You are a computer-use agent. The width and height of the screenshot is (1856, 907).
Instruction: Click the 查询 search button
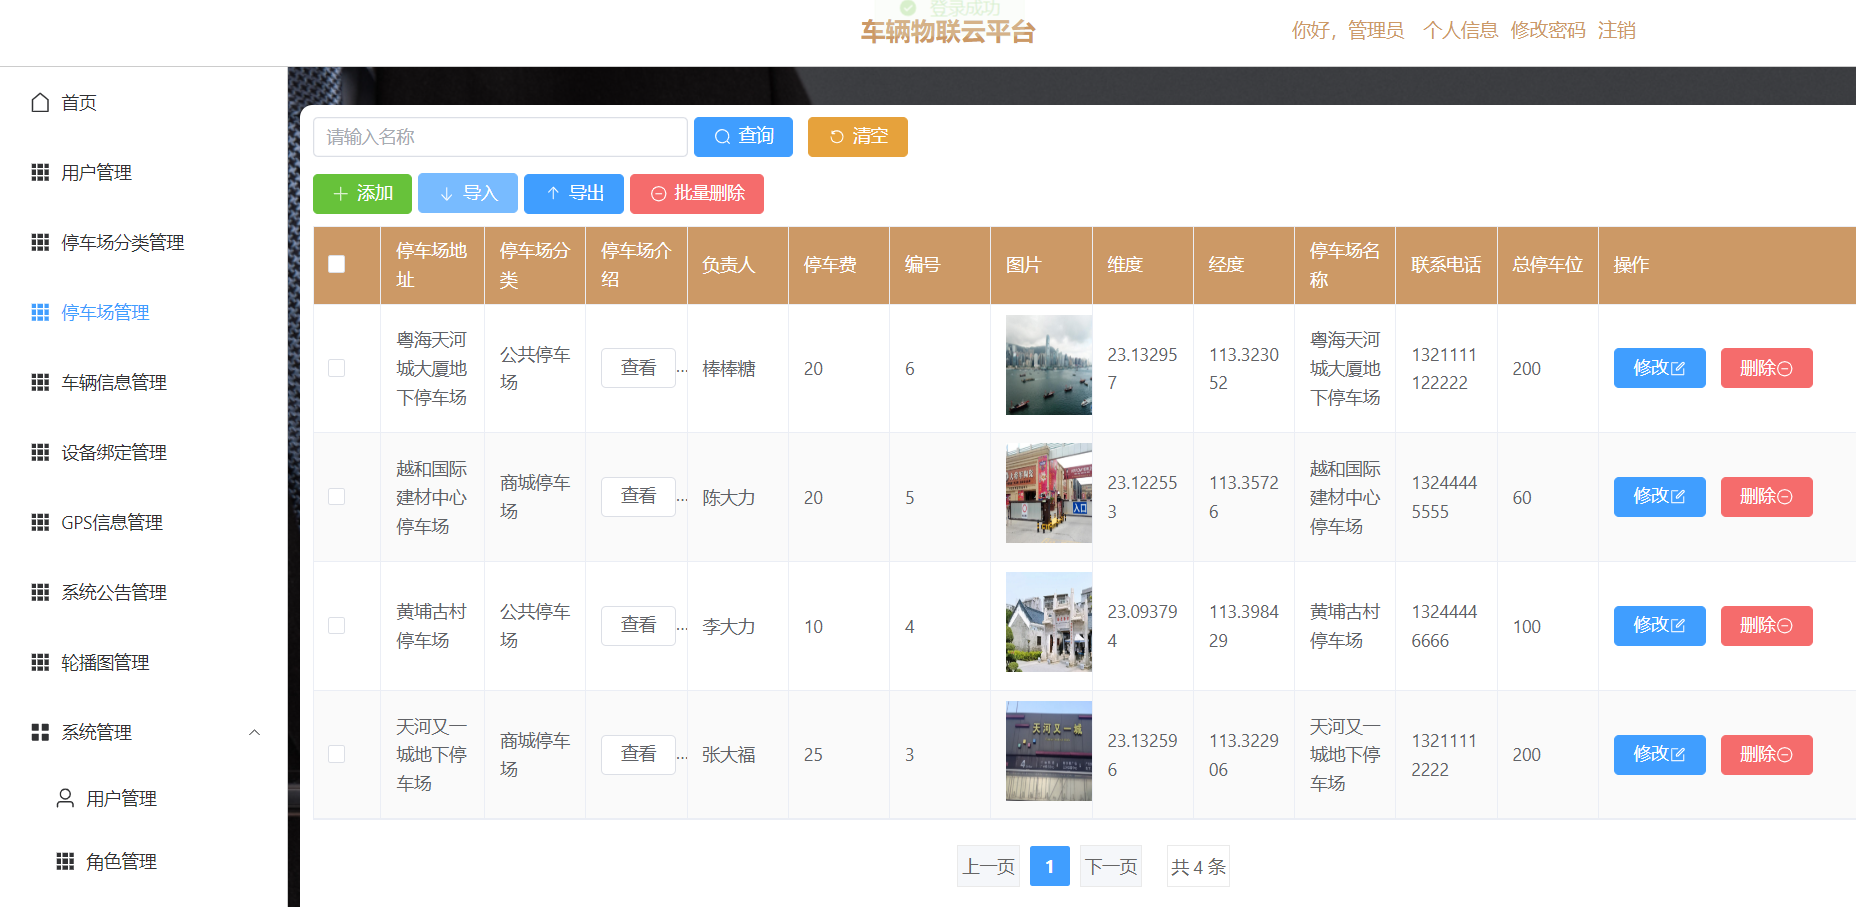pyautogui.click(x=743, y=137)
